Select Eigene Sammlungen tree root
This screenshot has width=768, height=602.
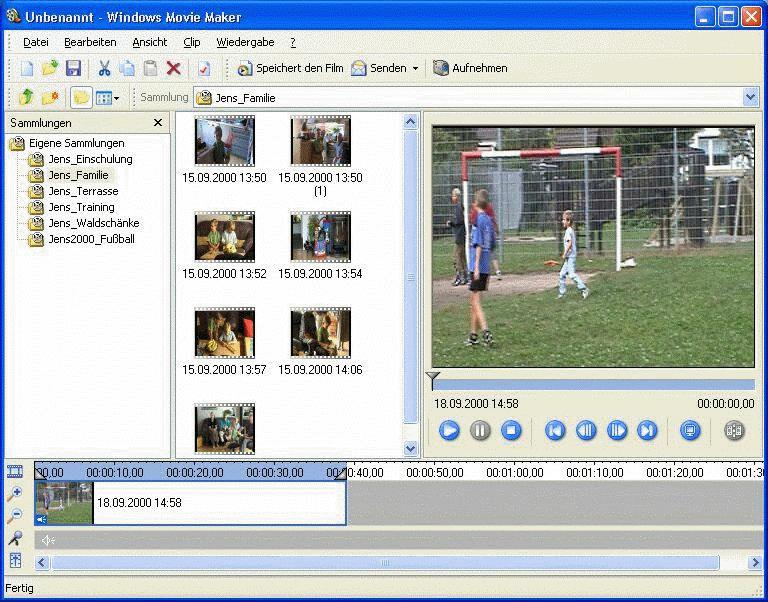click(x=67, y=143)
